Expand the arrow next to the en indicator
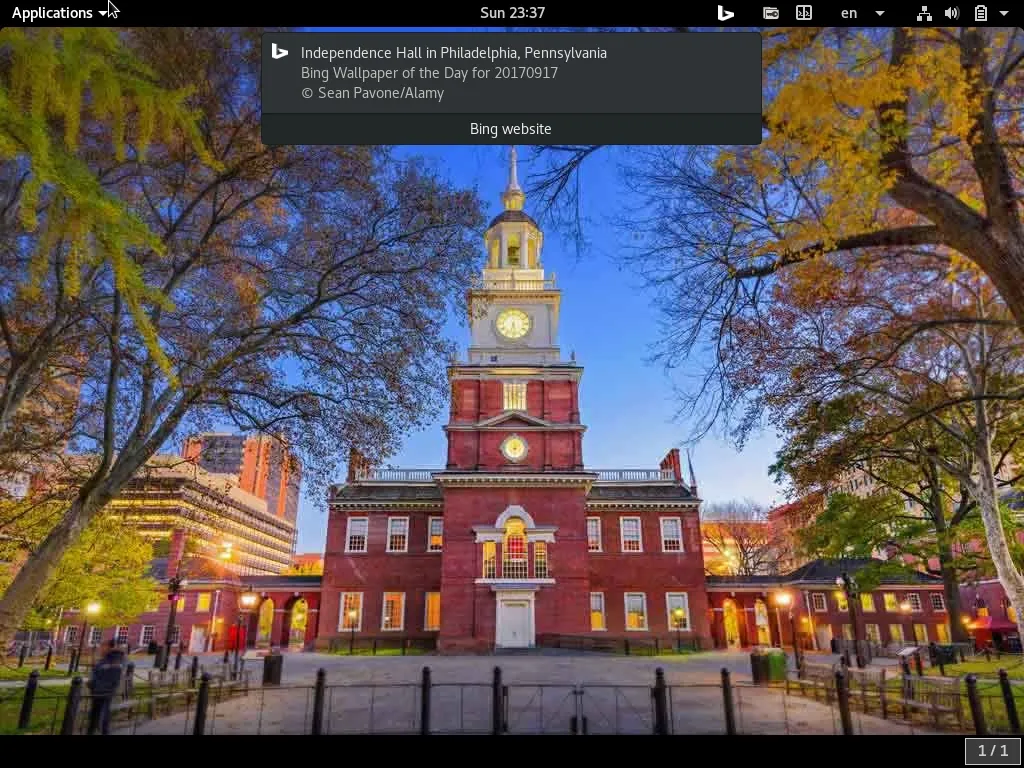This screenshot has width=1024, height=768. (x=880, y=13)
